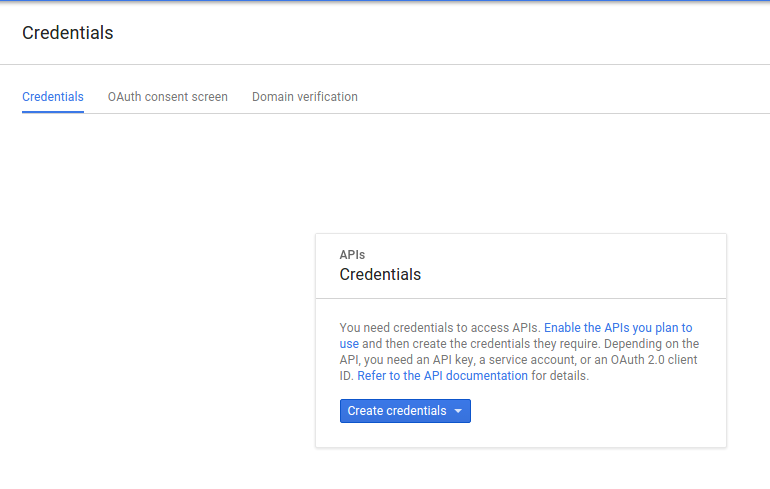Click the 'for details.' text after the link
770x489 pixels.
560,376
